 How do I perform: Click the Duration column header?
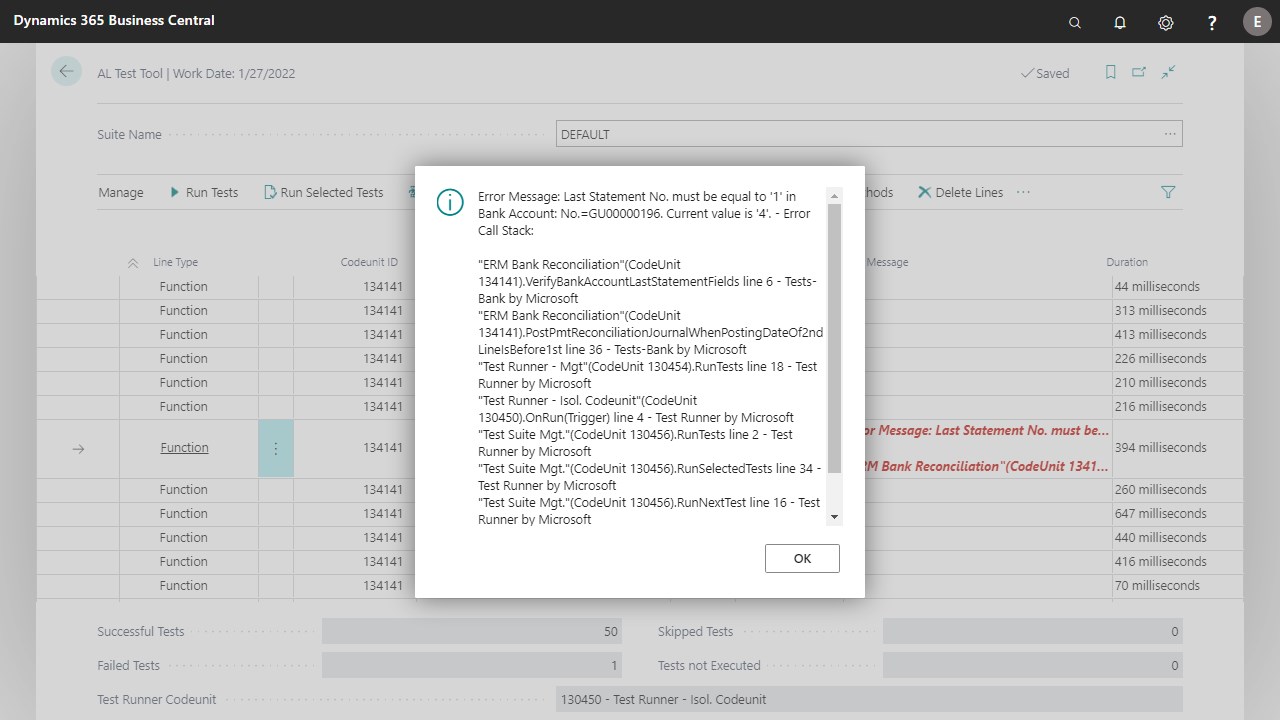click(x=1127, y=262)
